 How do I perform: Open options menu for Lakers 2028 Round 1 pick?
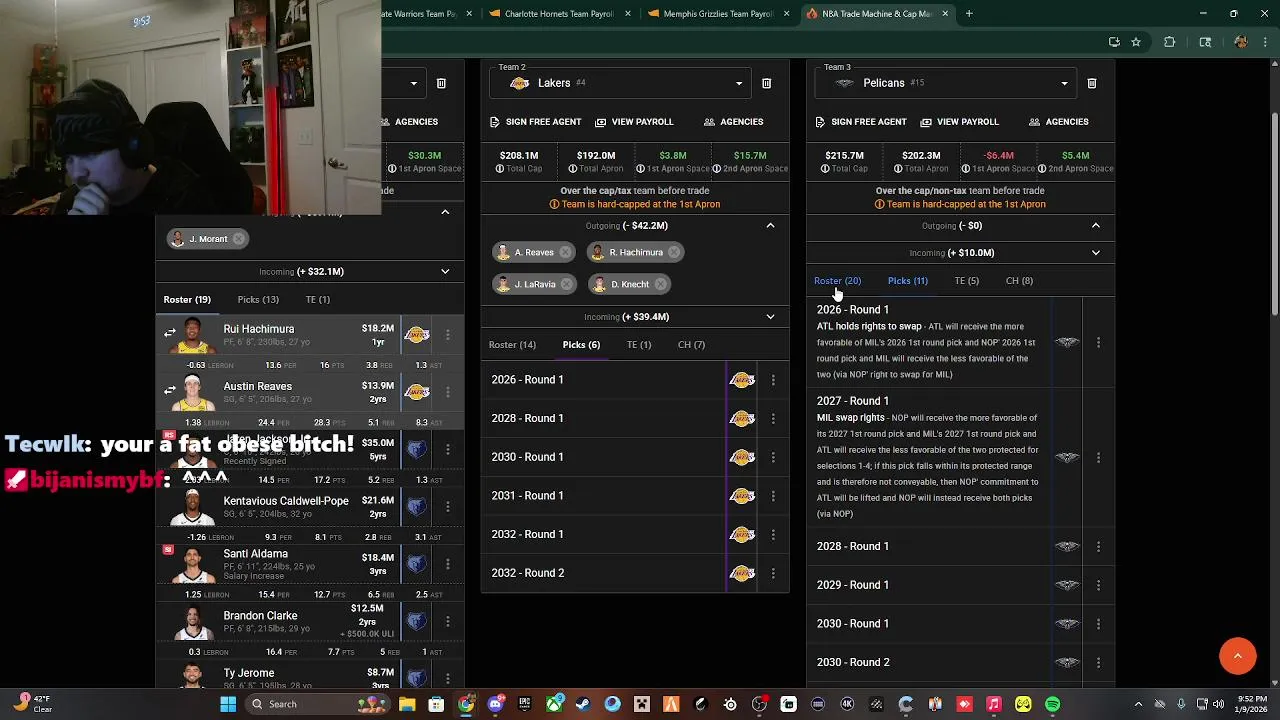pyautogui.click(x=773, y=419)
